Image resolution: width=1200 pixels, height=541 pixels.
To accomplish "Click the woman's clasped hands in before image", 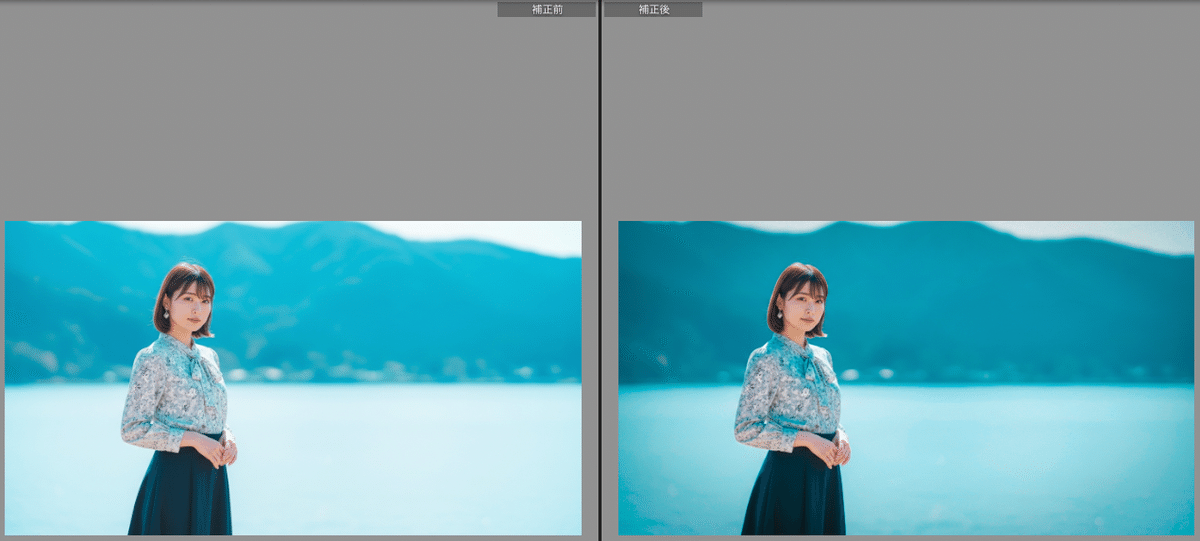I will click(221, 449).
